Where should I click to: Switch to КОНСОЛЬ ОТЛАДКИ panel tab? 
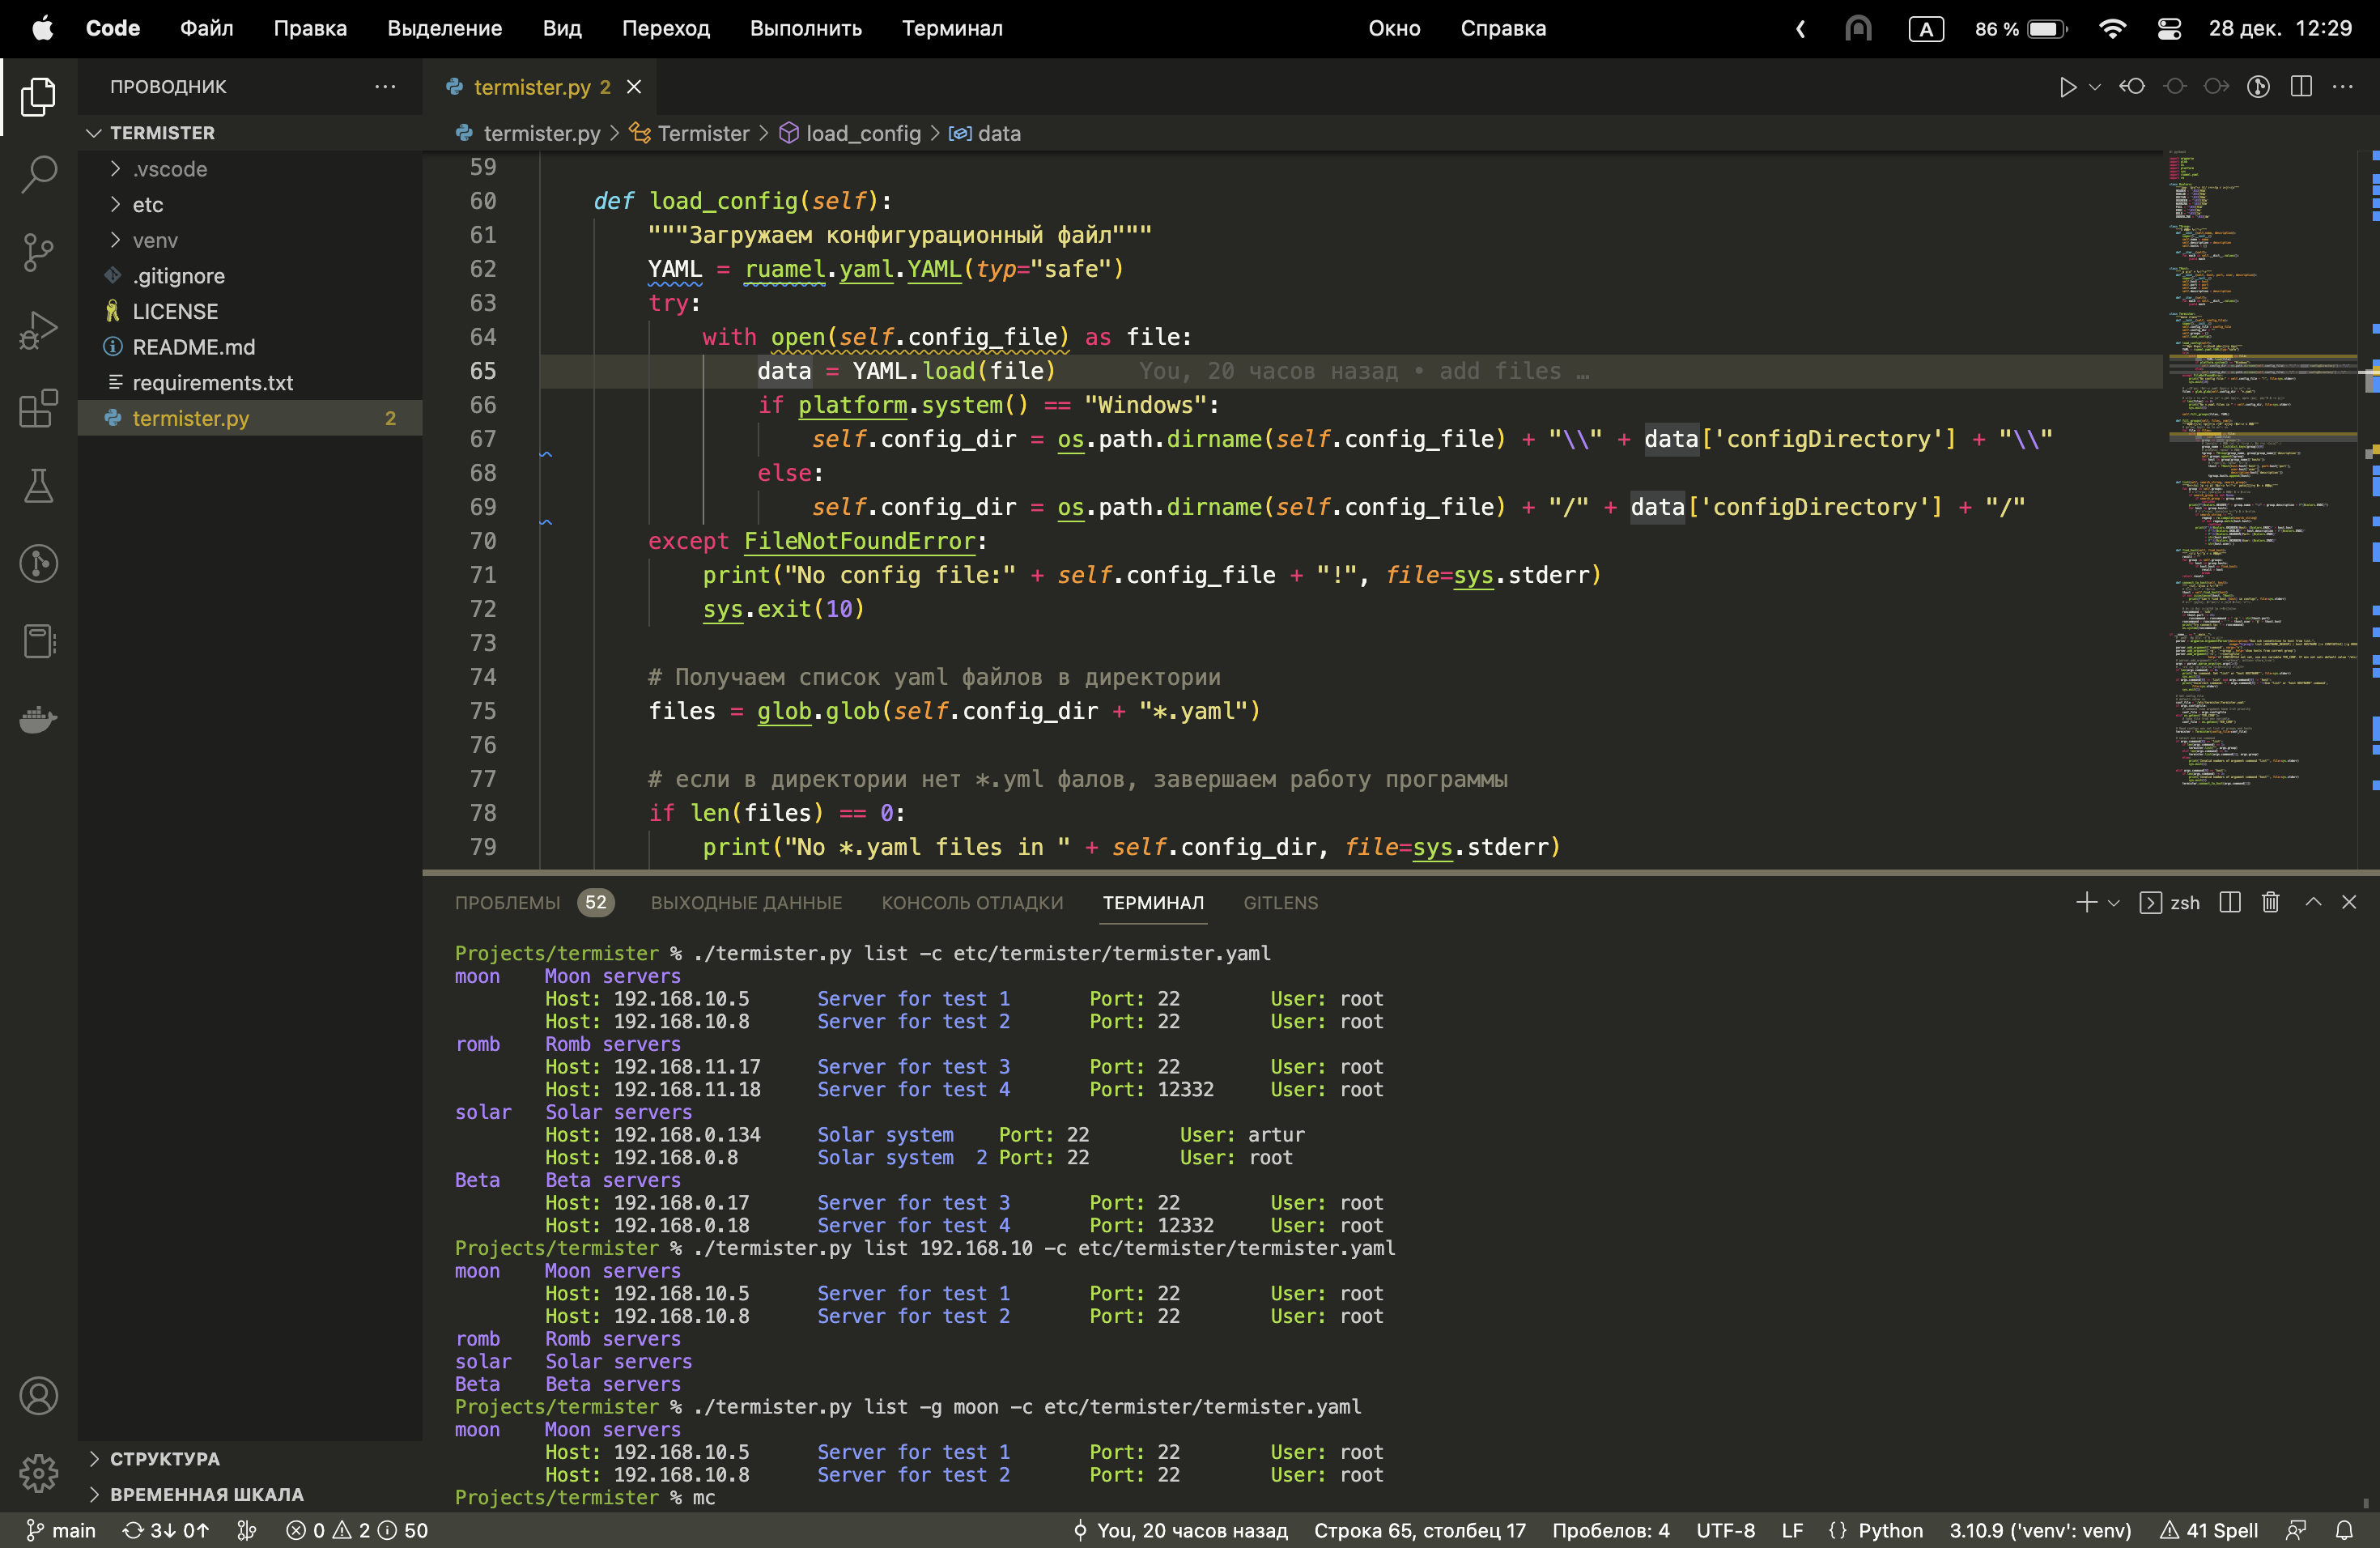point(972,903)
